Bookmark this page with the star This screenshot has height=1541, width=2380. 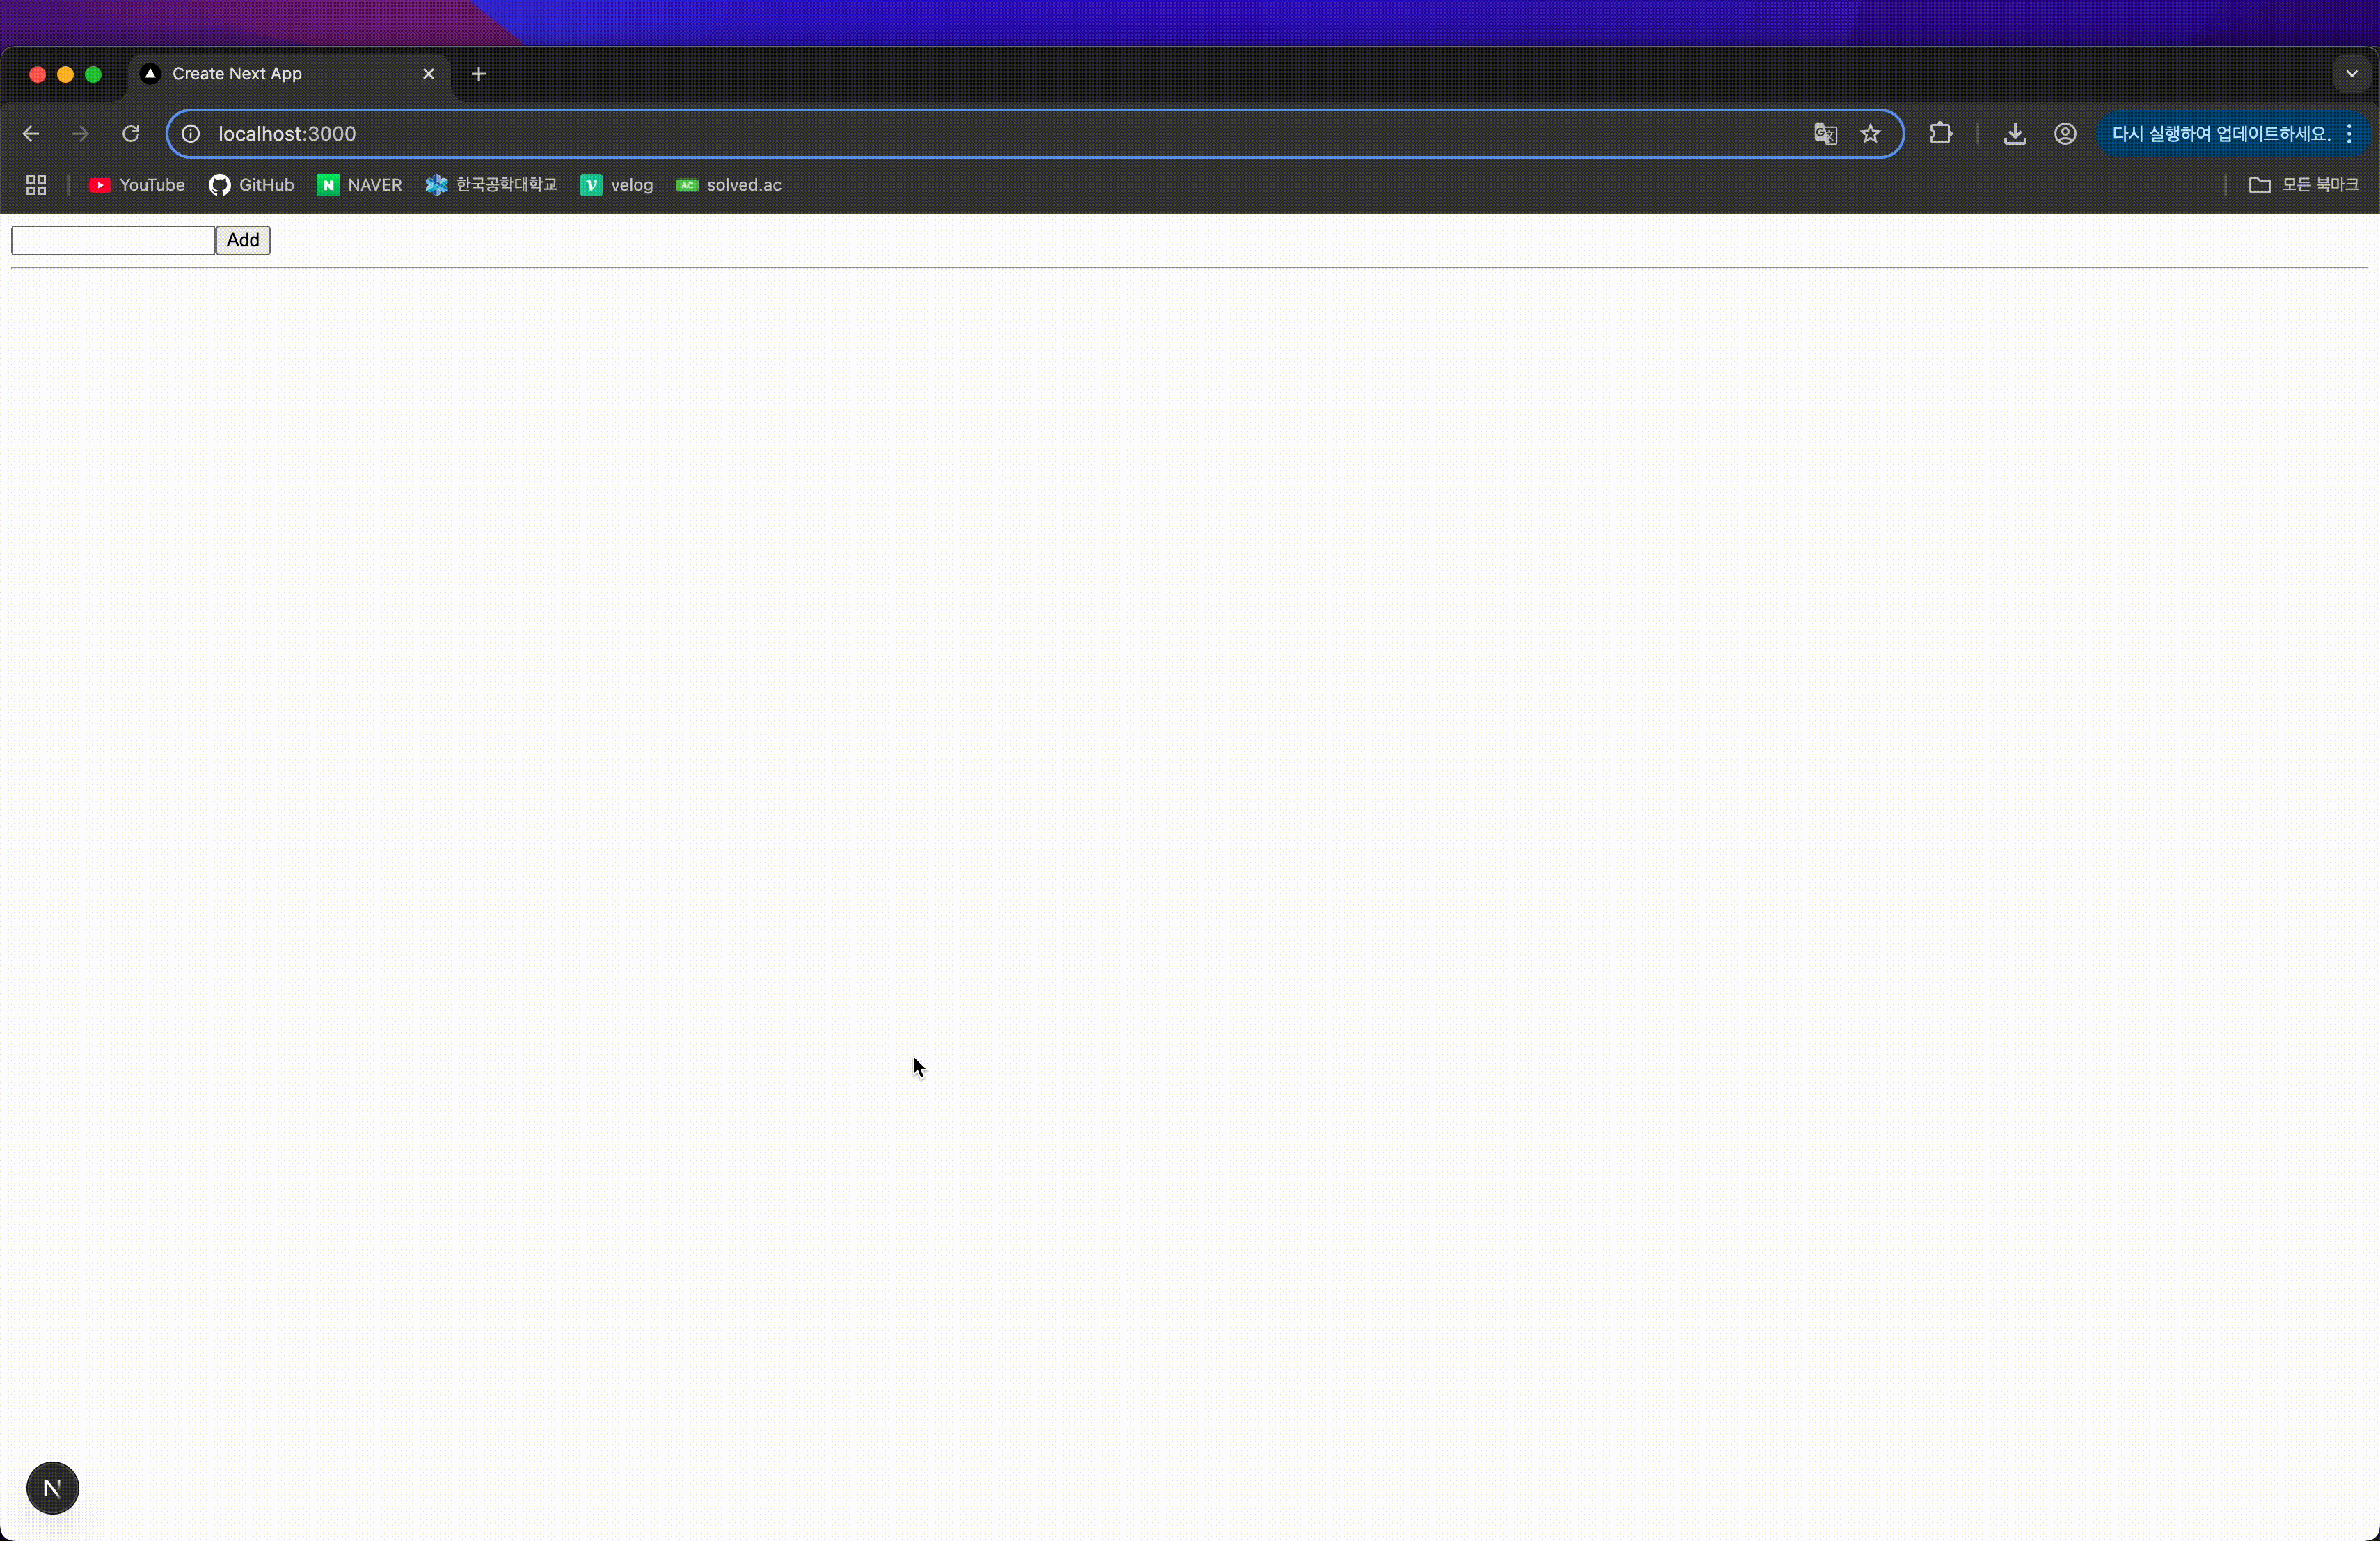tap(1871, 134)
